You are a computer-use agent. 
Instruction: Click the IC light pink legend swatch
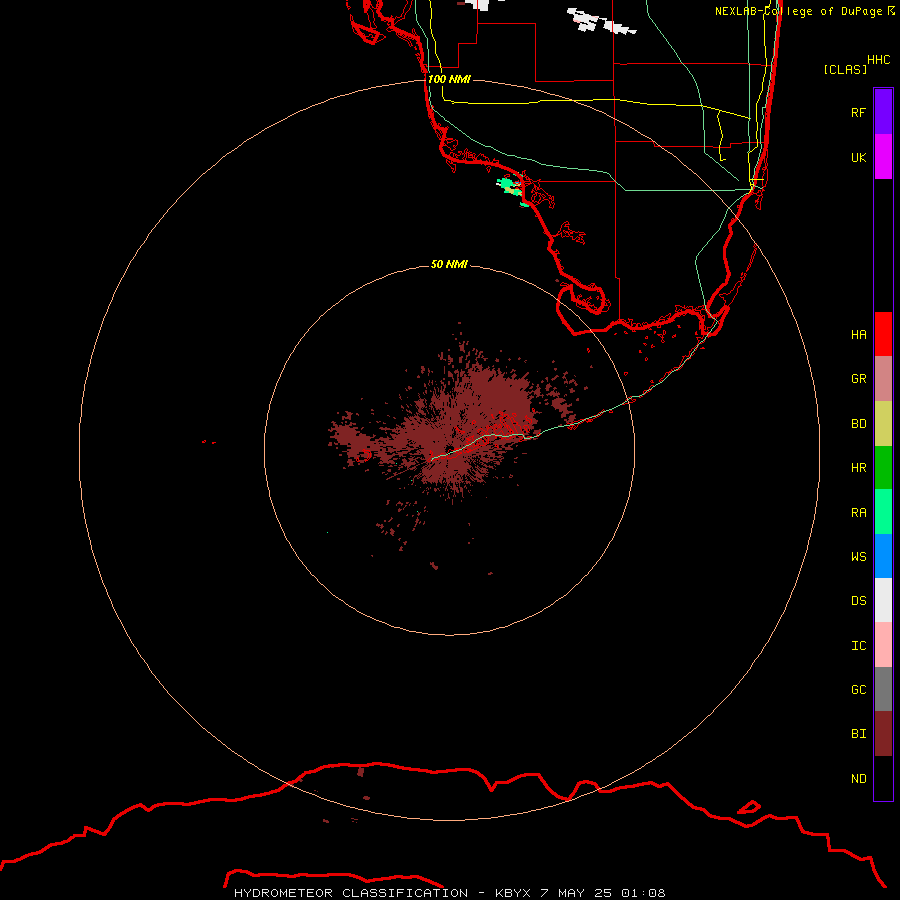883,645
